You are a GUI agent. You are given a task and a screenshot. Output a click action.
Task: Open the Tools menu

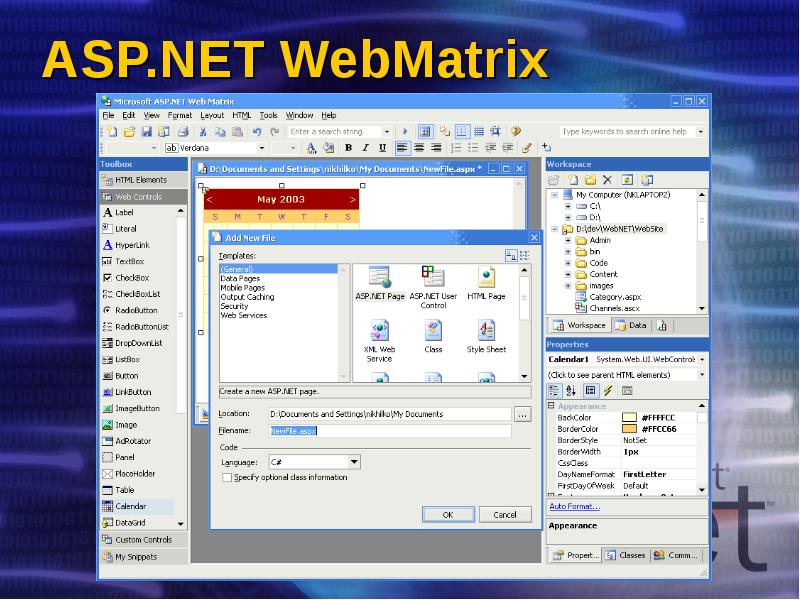(x=268, y=115)
